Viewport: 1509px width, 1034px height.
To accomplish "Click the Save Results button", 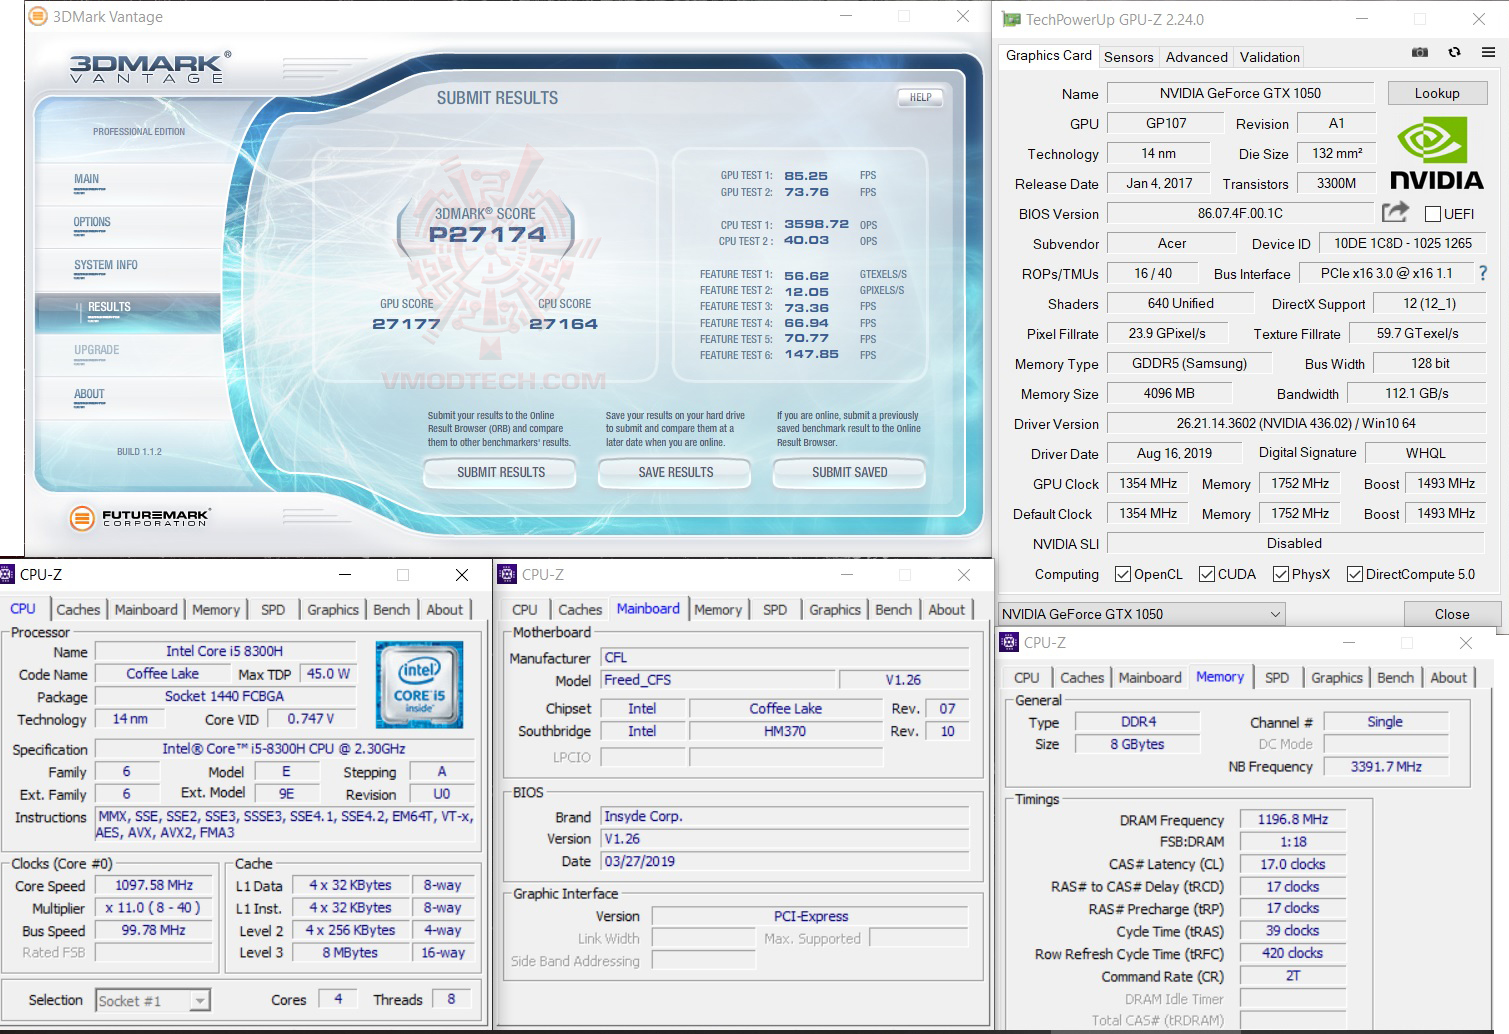I will (x=676, y=472).
